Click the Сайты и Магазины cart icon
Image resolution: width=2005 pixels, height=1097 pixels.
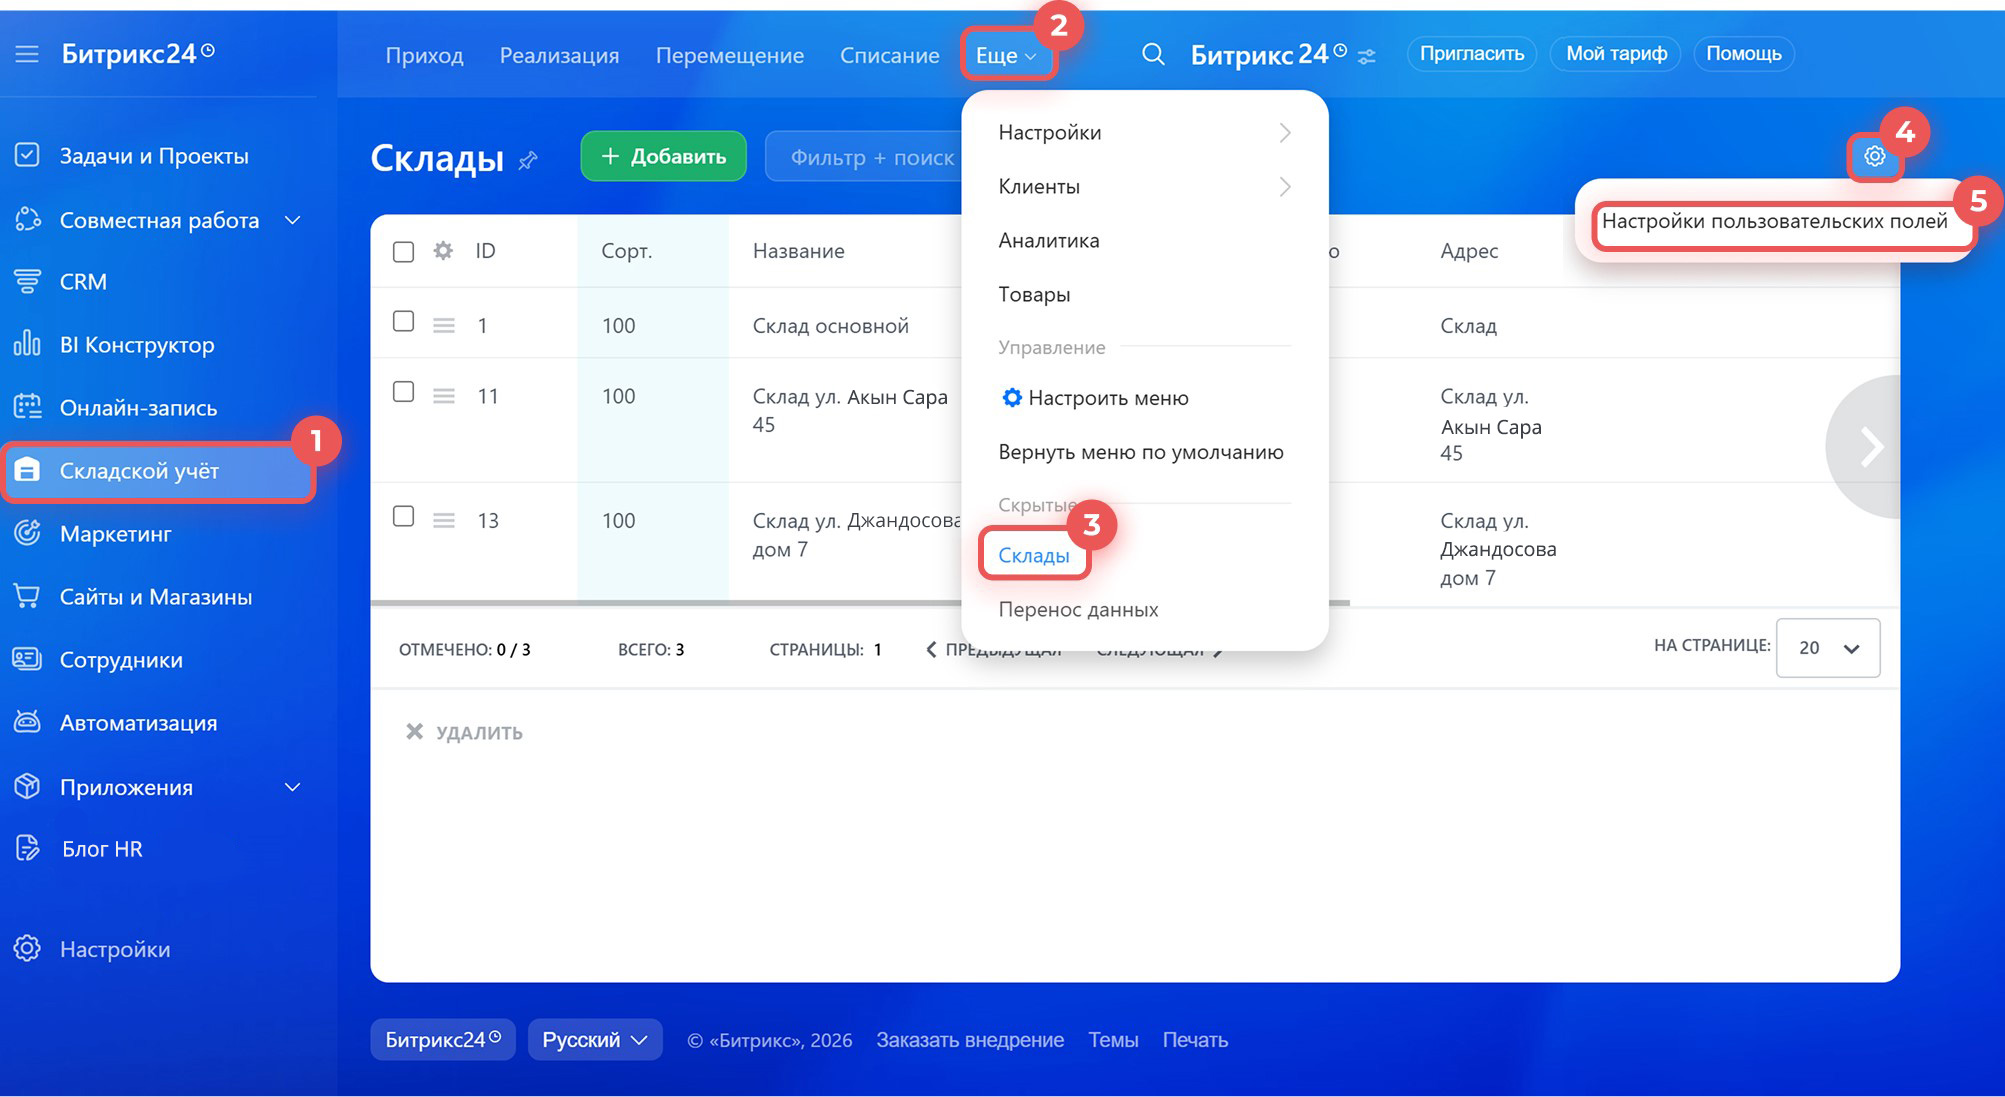[x=27, y=597]
